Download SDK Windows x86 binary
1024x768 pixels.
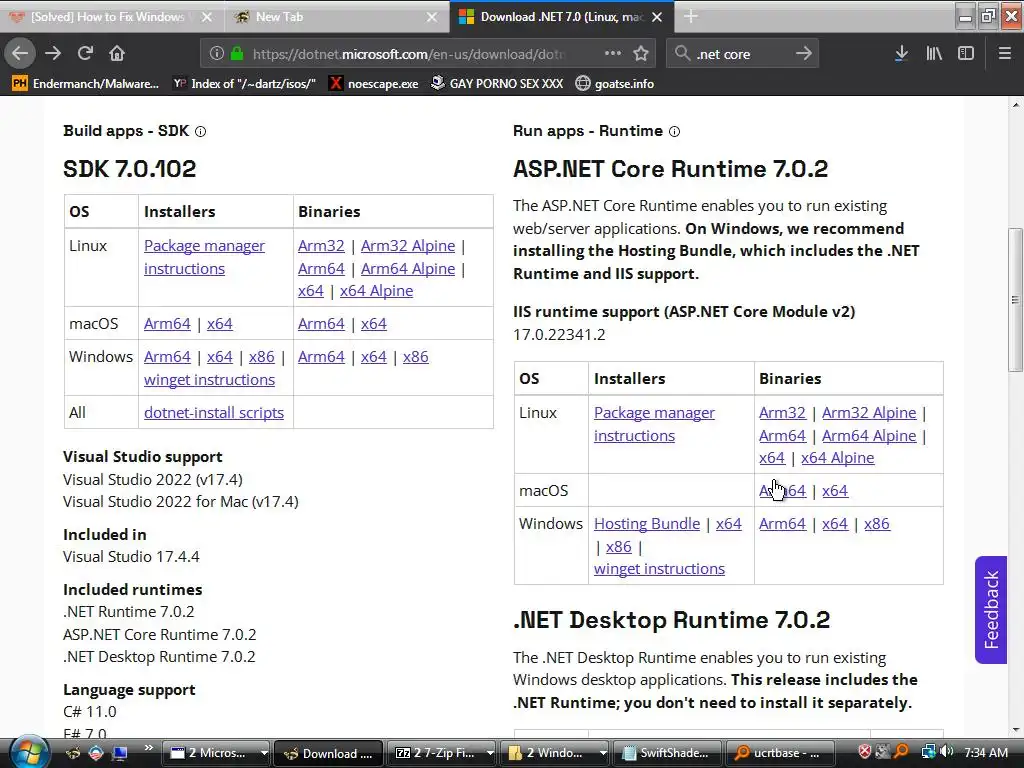(415, 357)
